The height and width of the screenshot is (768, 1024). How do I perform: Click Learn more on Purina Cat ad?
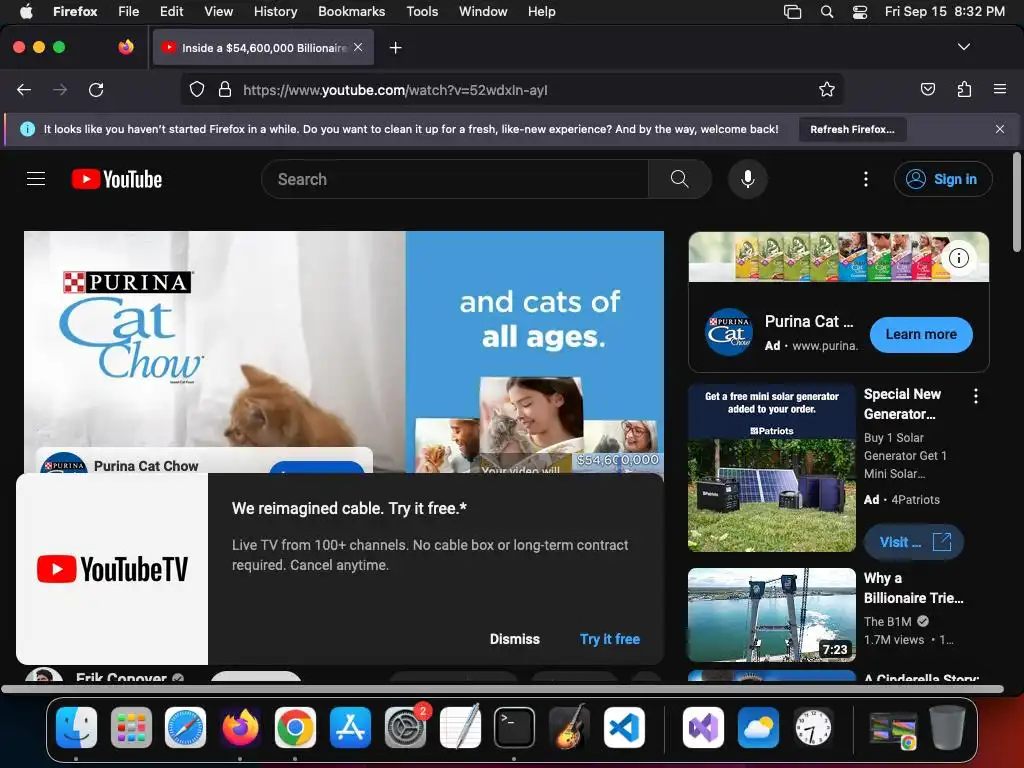[x=921, y=334]
